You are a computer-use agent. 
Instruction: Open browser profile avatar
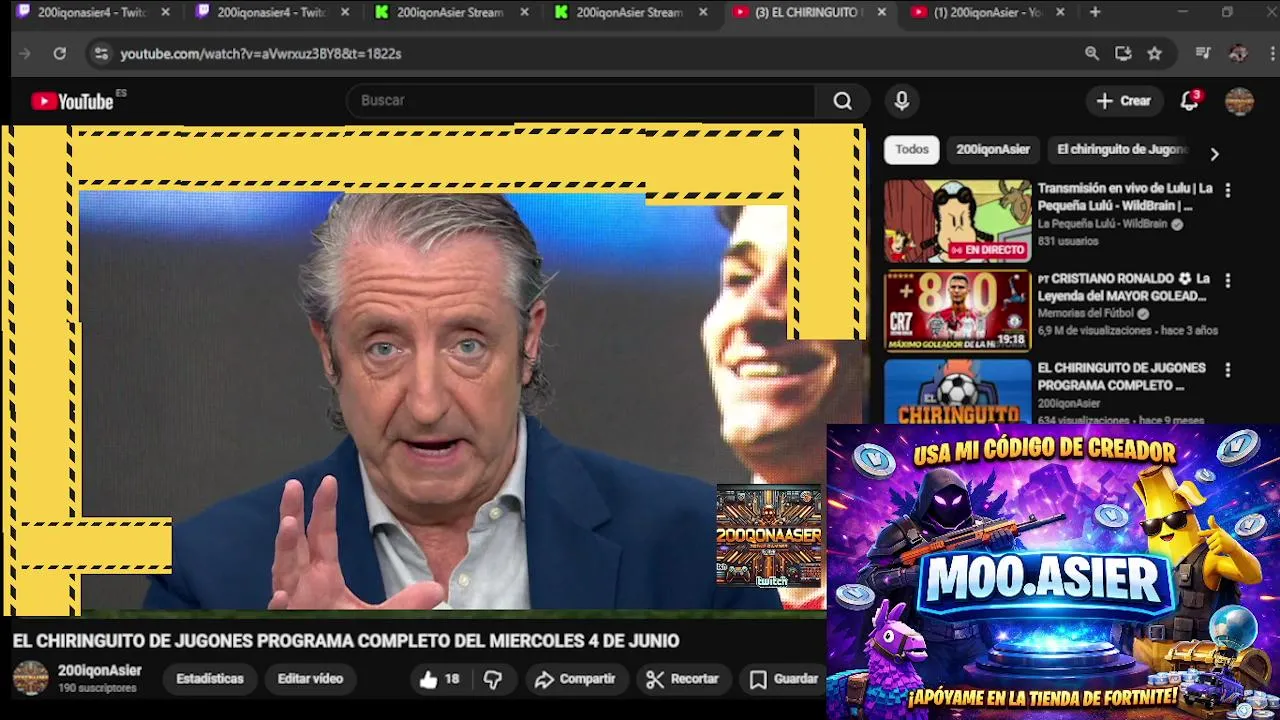pyautogui.click(x=1238, y=54)
